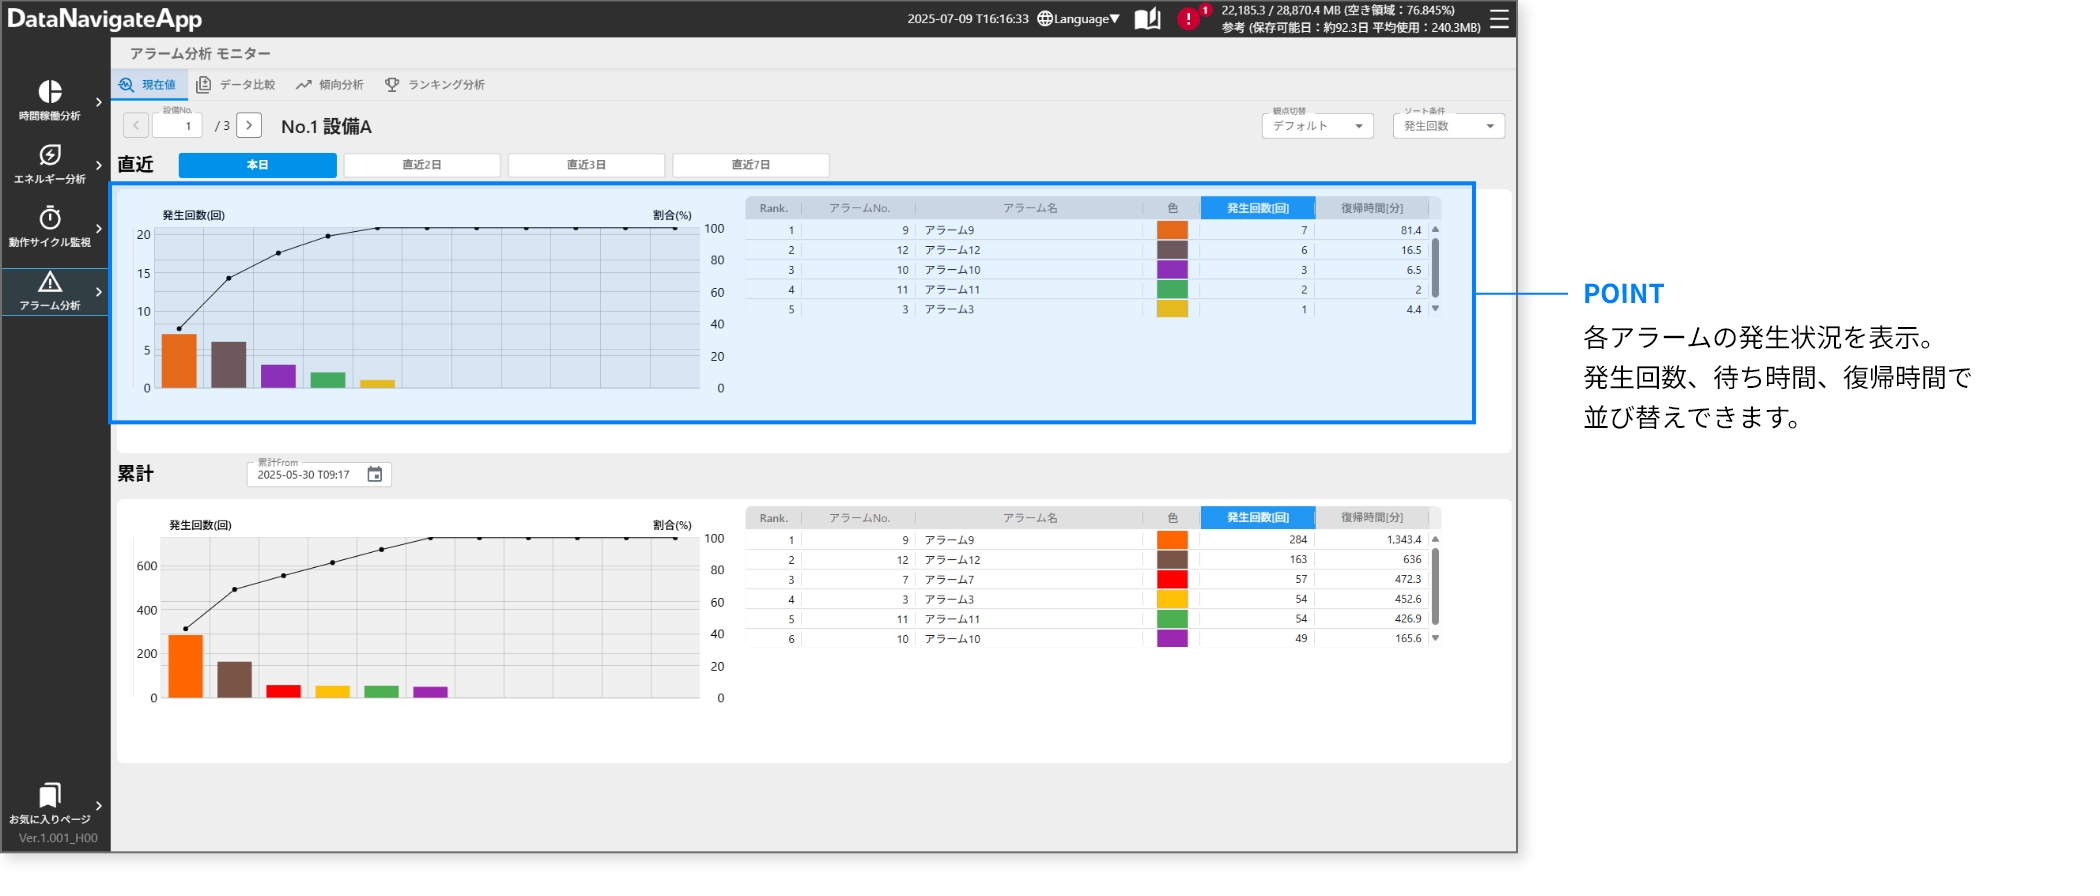Open the エネルギー分析 sidebar icon

[x=50, y=155]
